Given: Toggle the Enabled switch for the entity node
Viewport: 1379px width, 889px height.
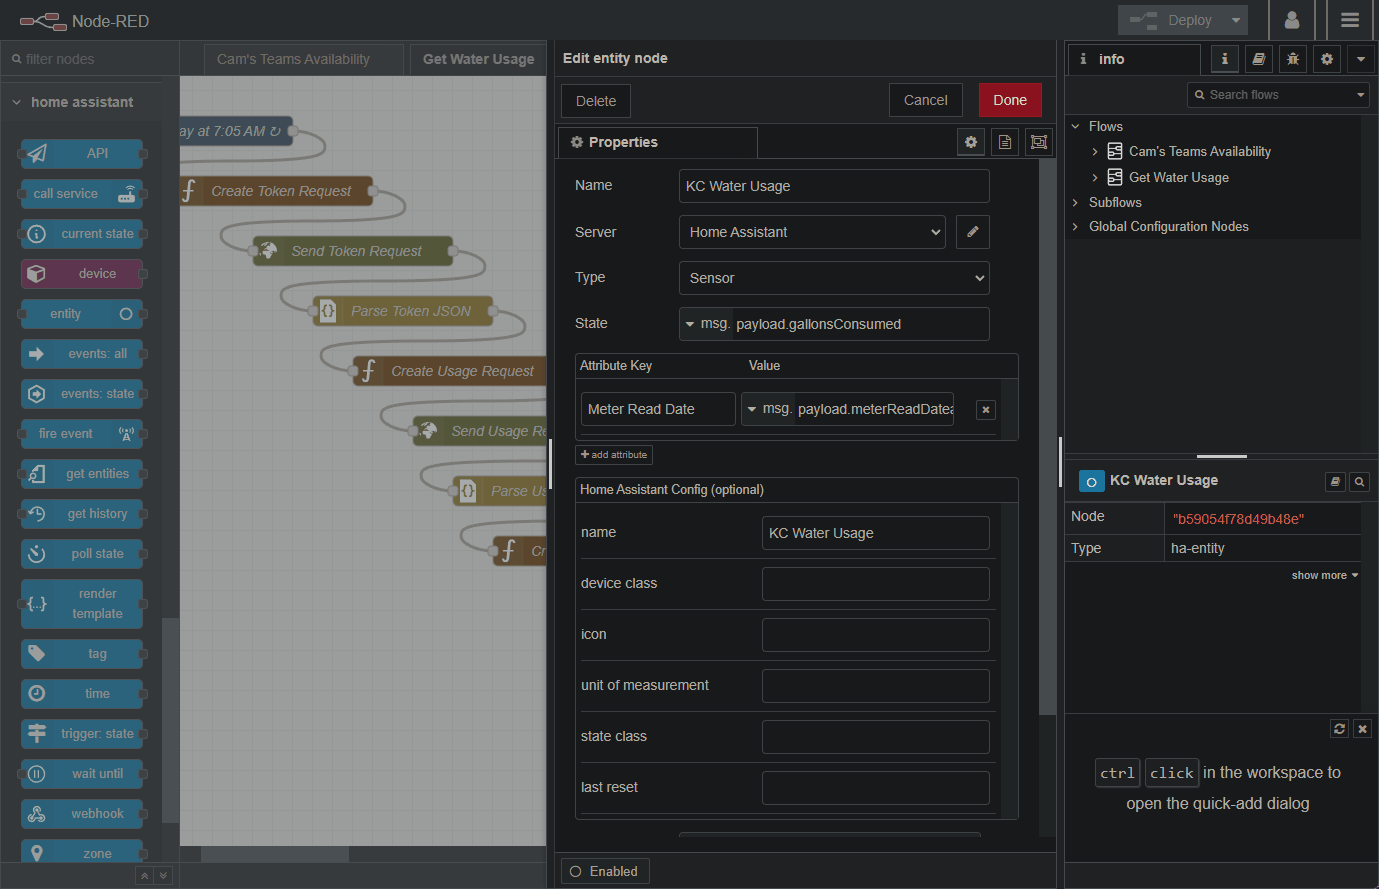Looking at the screenshot, I should pos(604,871).
